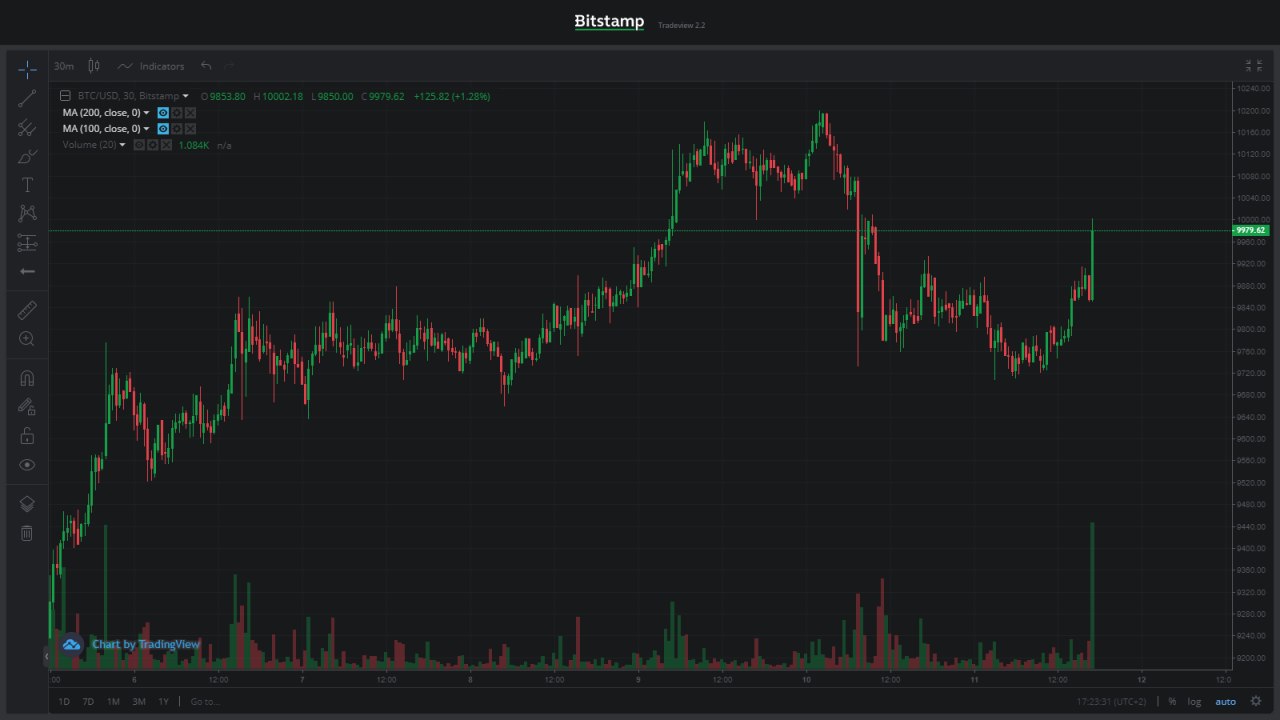The width and height of the screenshot is (1280, 720).
Task: Toggle visibility of MA (100, close, 0)
Action: [163, 129]
